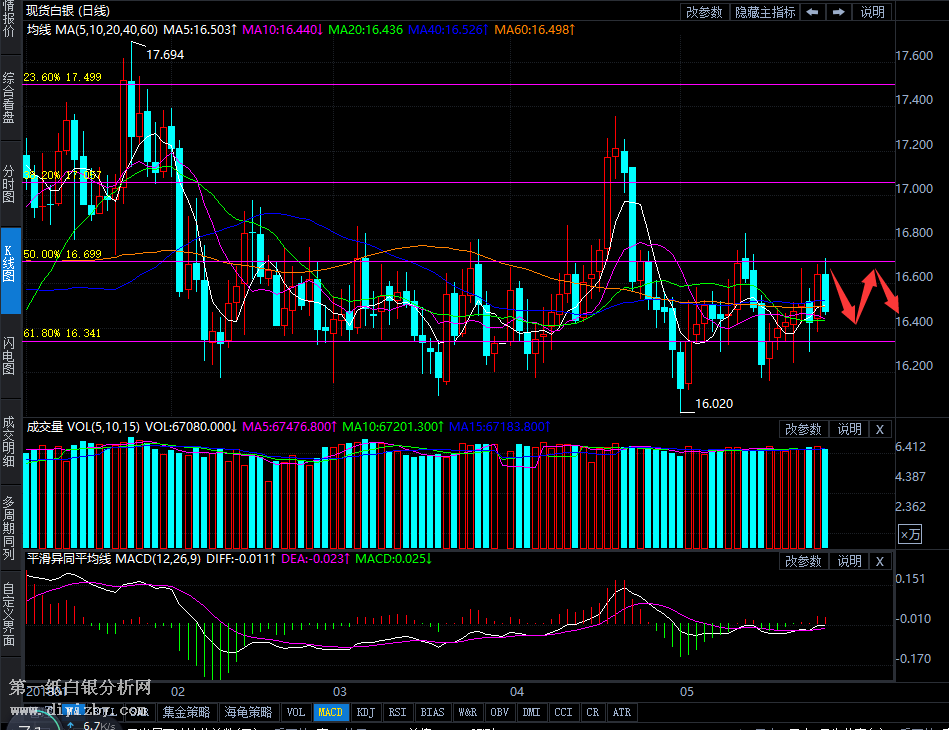This screenshot has height=730, width=949.
Task: Click the left arrow button for previous indicator
Action: coord(813,12)
